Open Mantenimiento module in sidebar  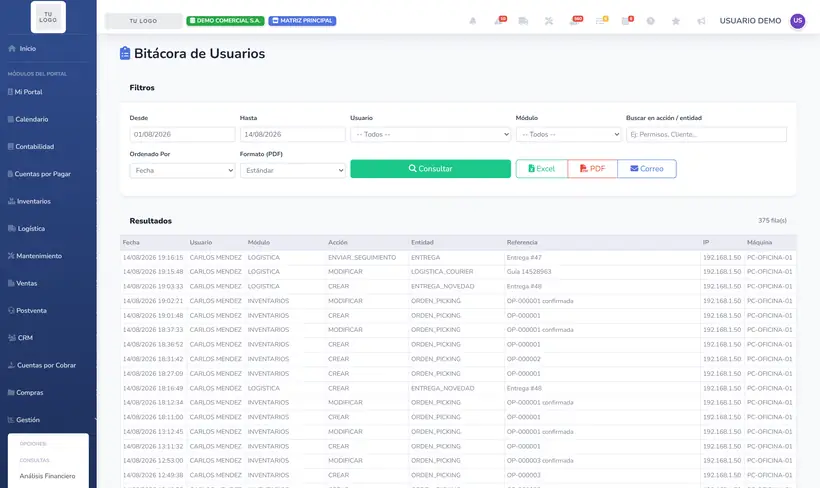click(x=35, y=256)
